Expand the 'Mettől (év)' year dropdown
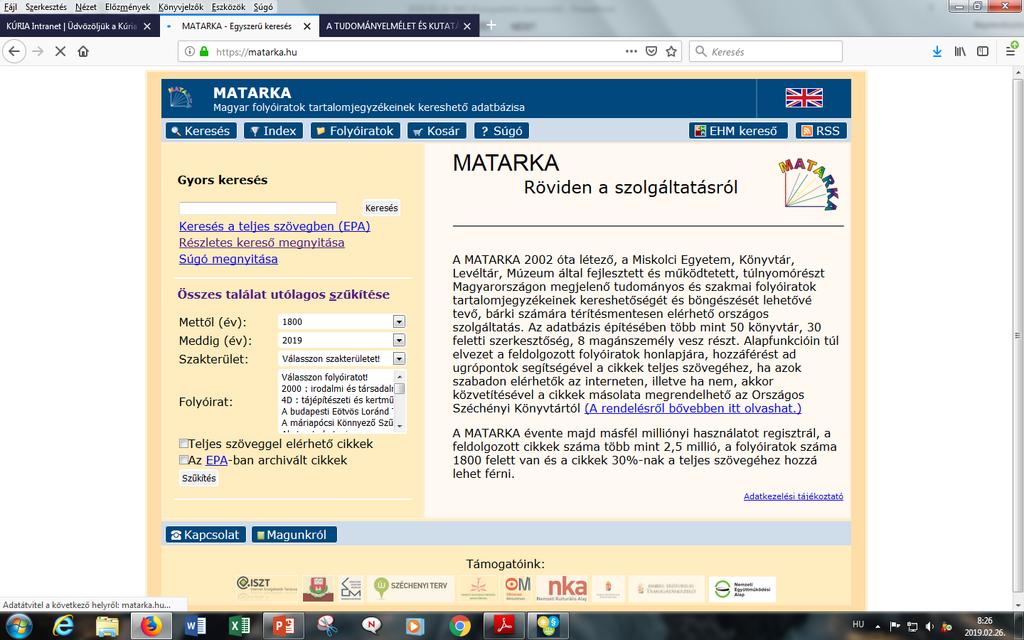This screenshot has height=640, width=1024. (x=398, y=322)
